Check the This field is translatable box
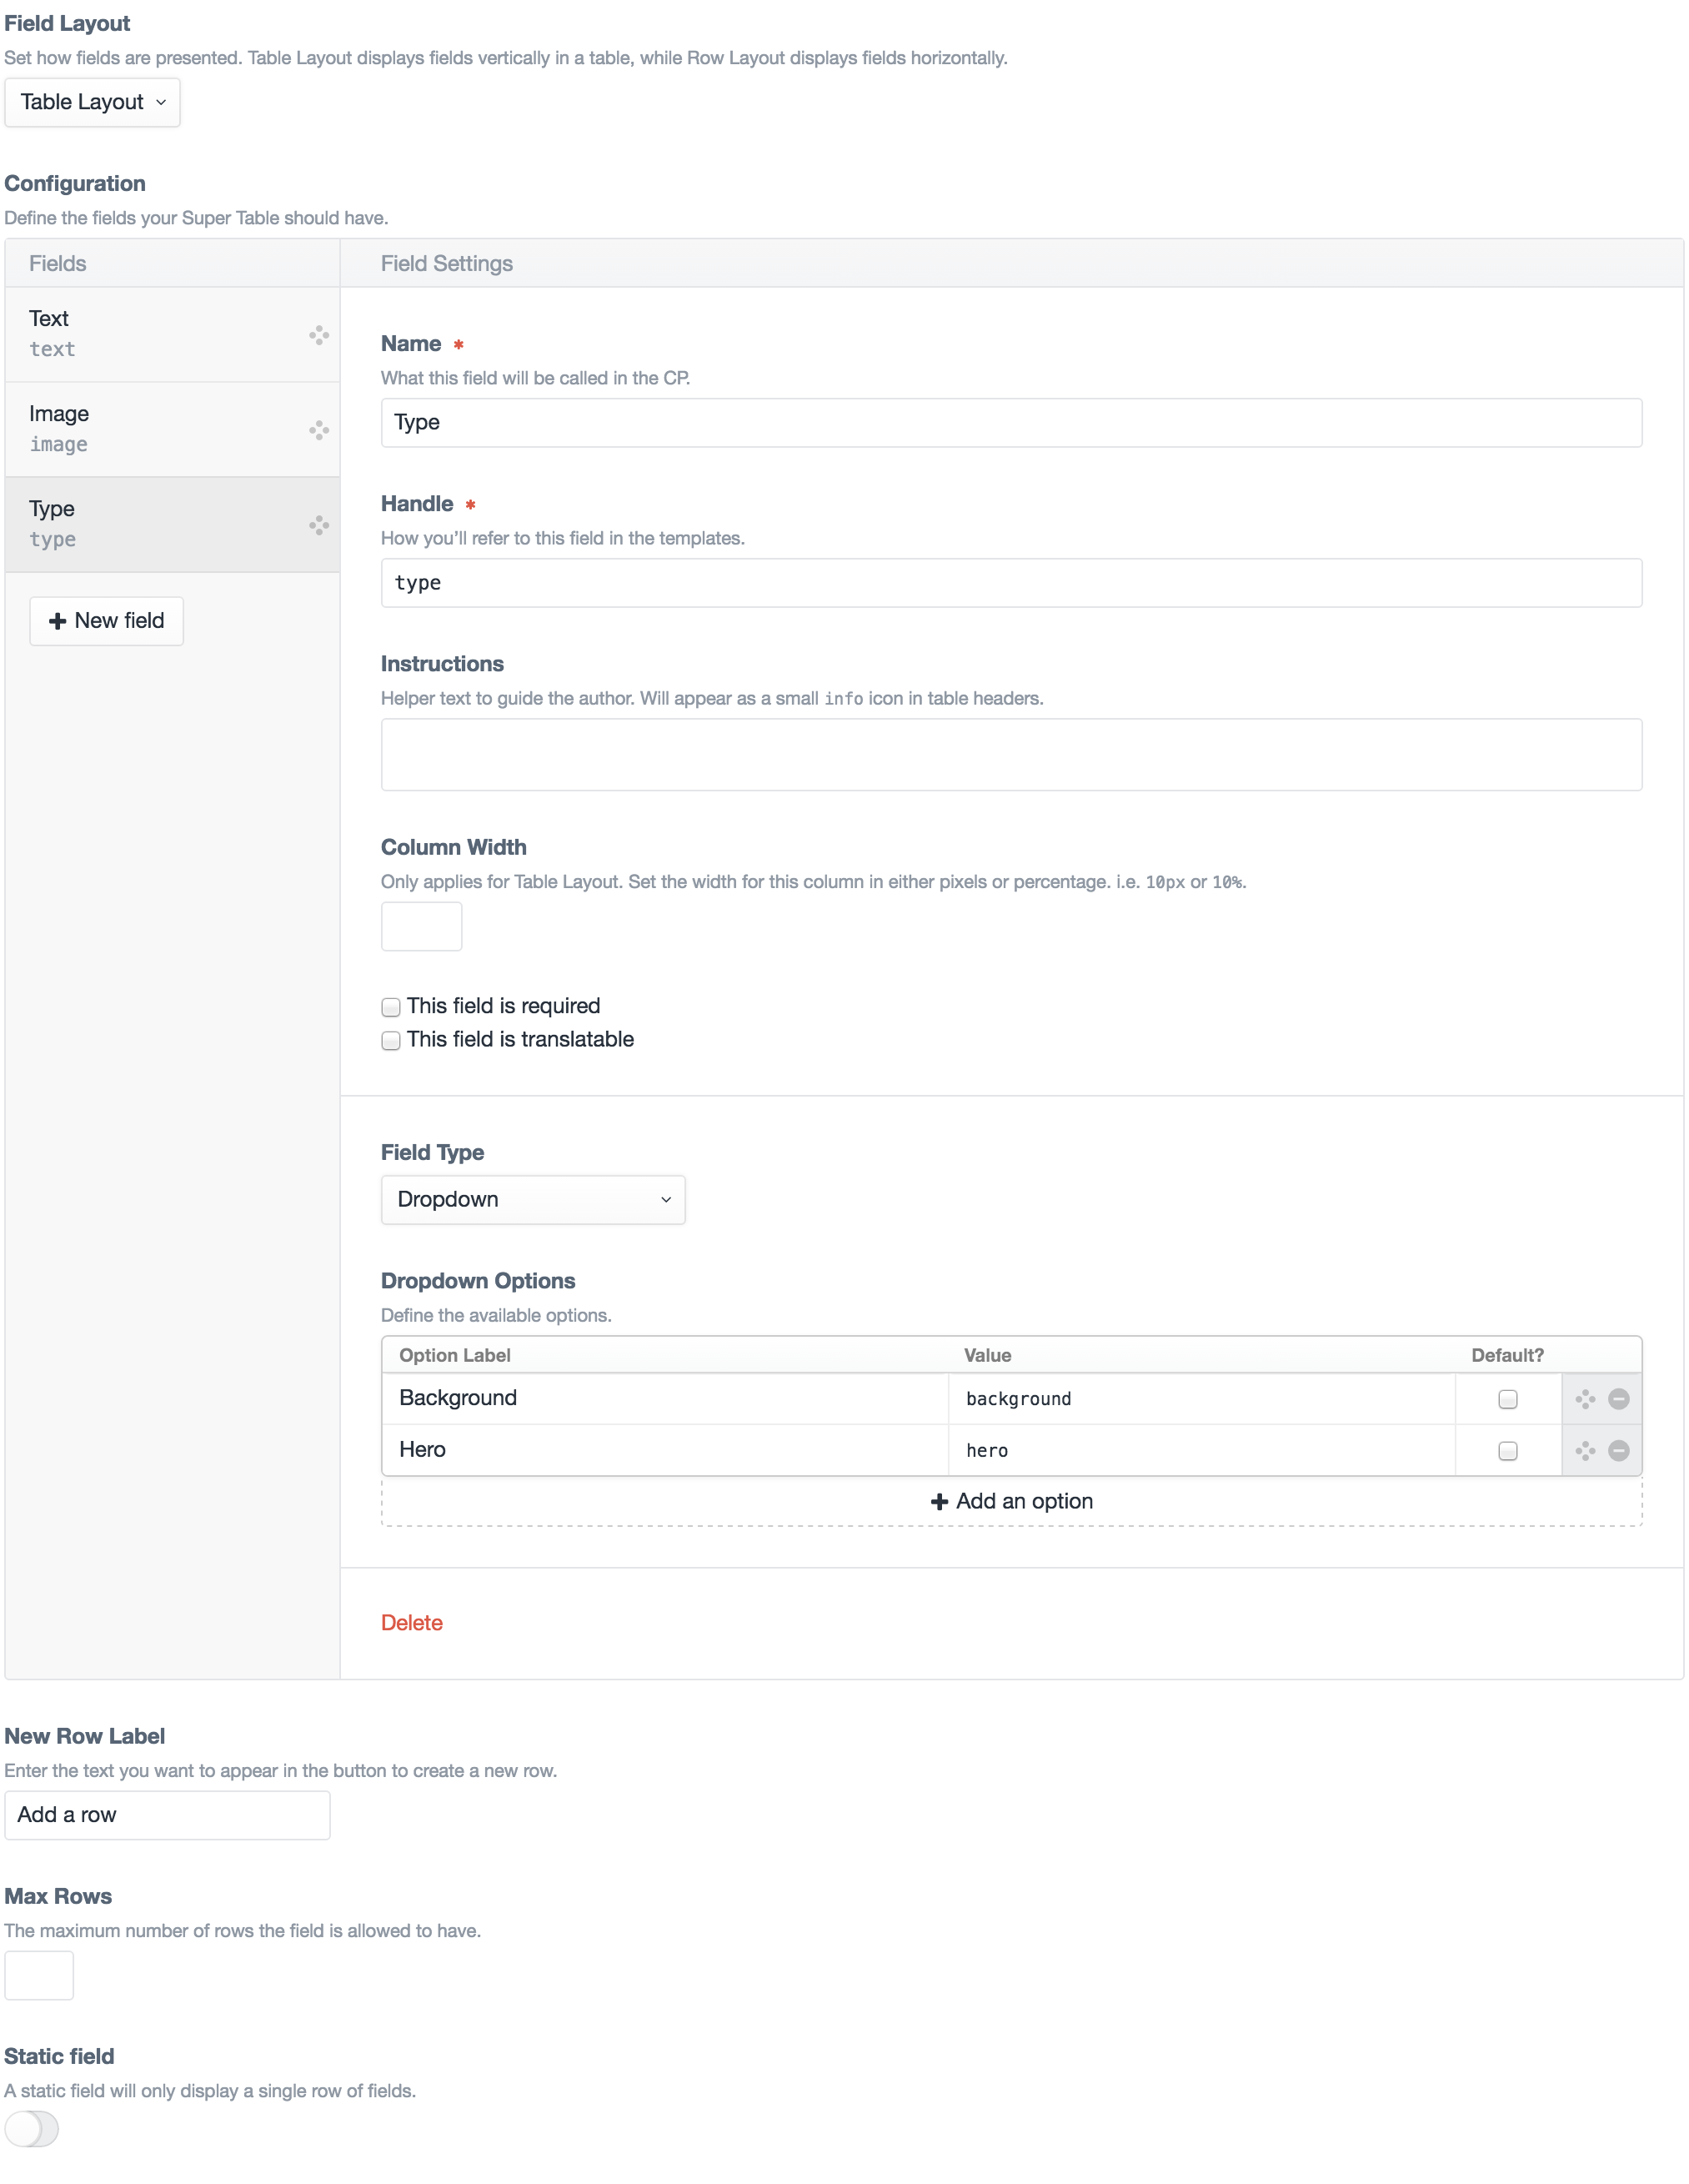 (x=391, y=1040)
